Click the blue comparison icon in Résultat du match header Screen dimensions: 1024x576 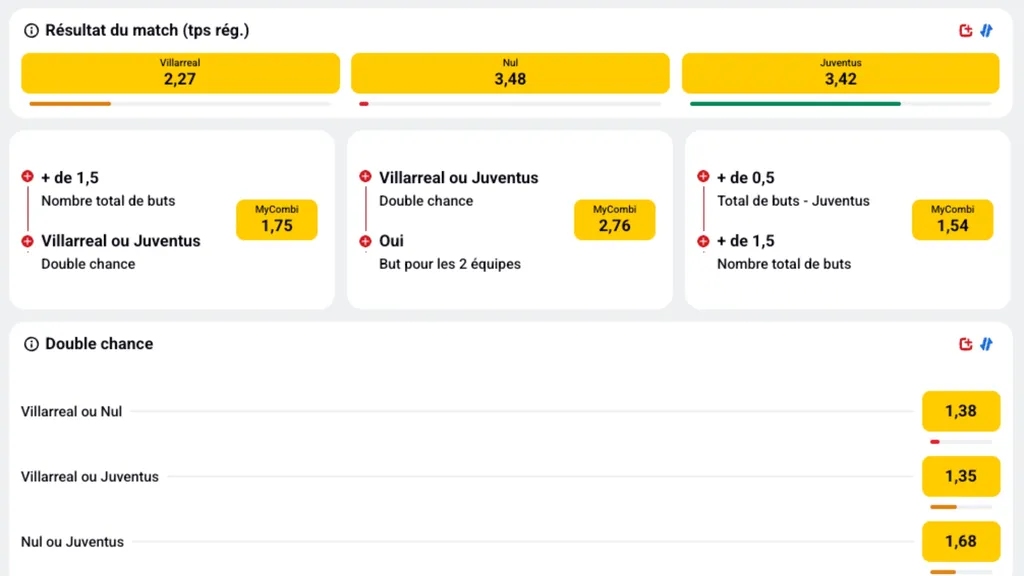click(x=987, y=31)
